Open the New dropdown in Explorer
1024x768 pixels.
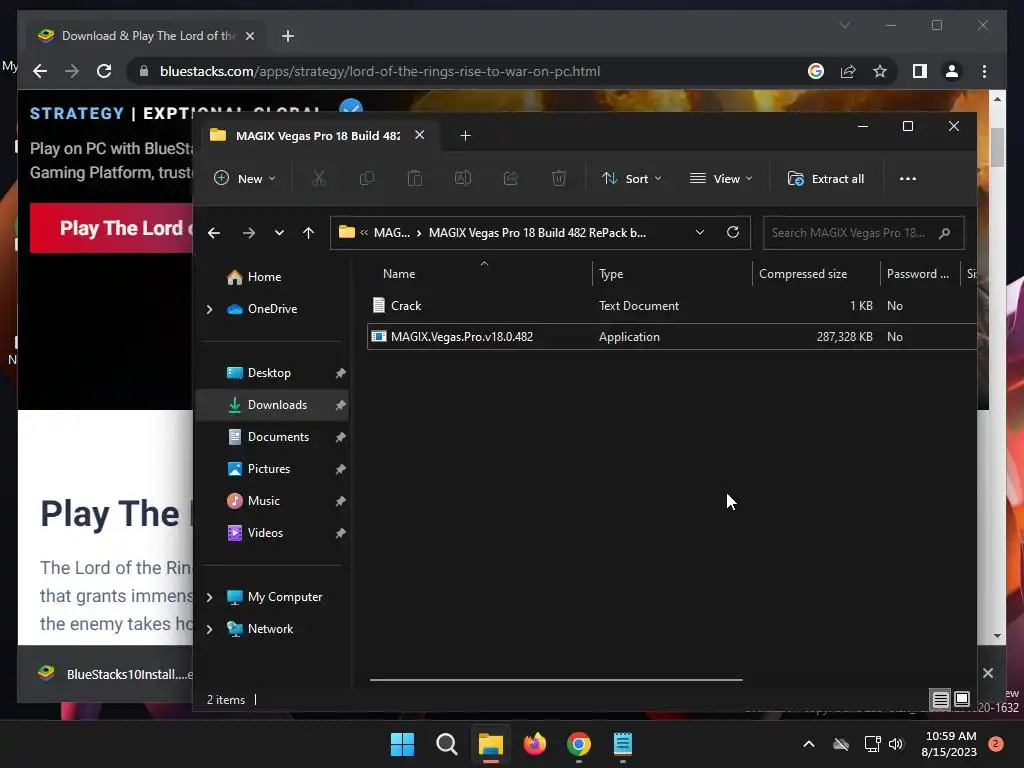tap(245, 178)
